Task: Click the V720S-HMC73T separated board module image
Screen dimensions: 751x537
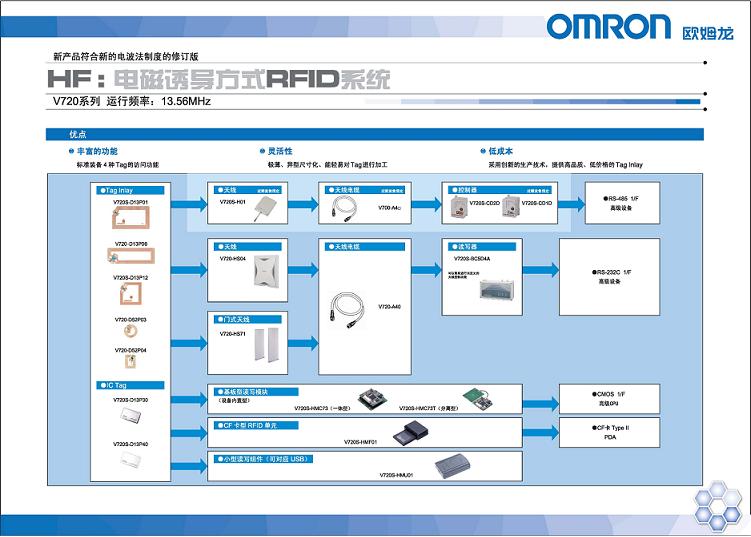Action: (x=478, y=399)
